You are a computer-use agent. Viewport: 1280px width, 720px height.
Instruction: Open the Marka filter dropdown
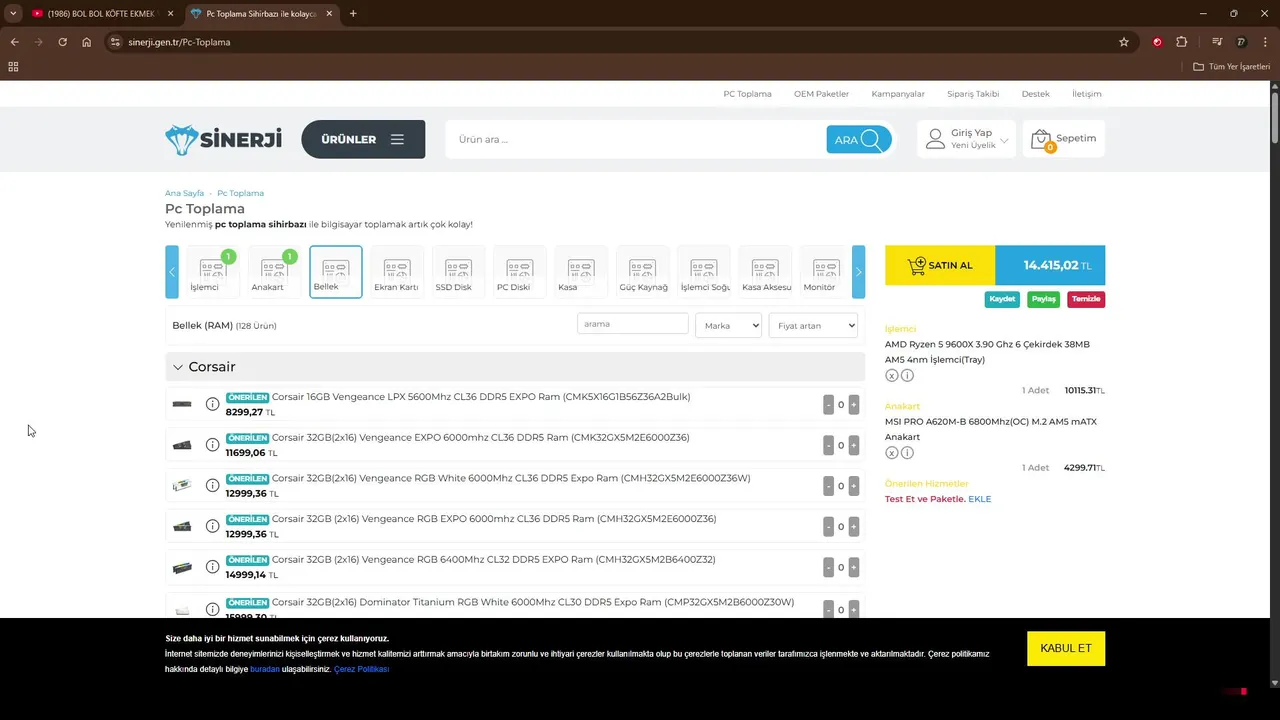[728, 325]
